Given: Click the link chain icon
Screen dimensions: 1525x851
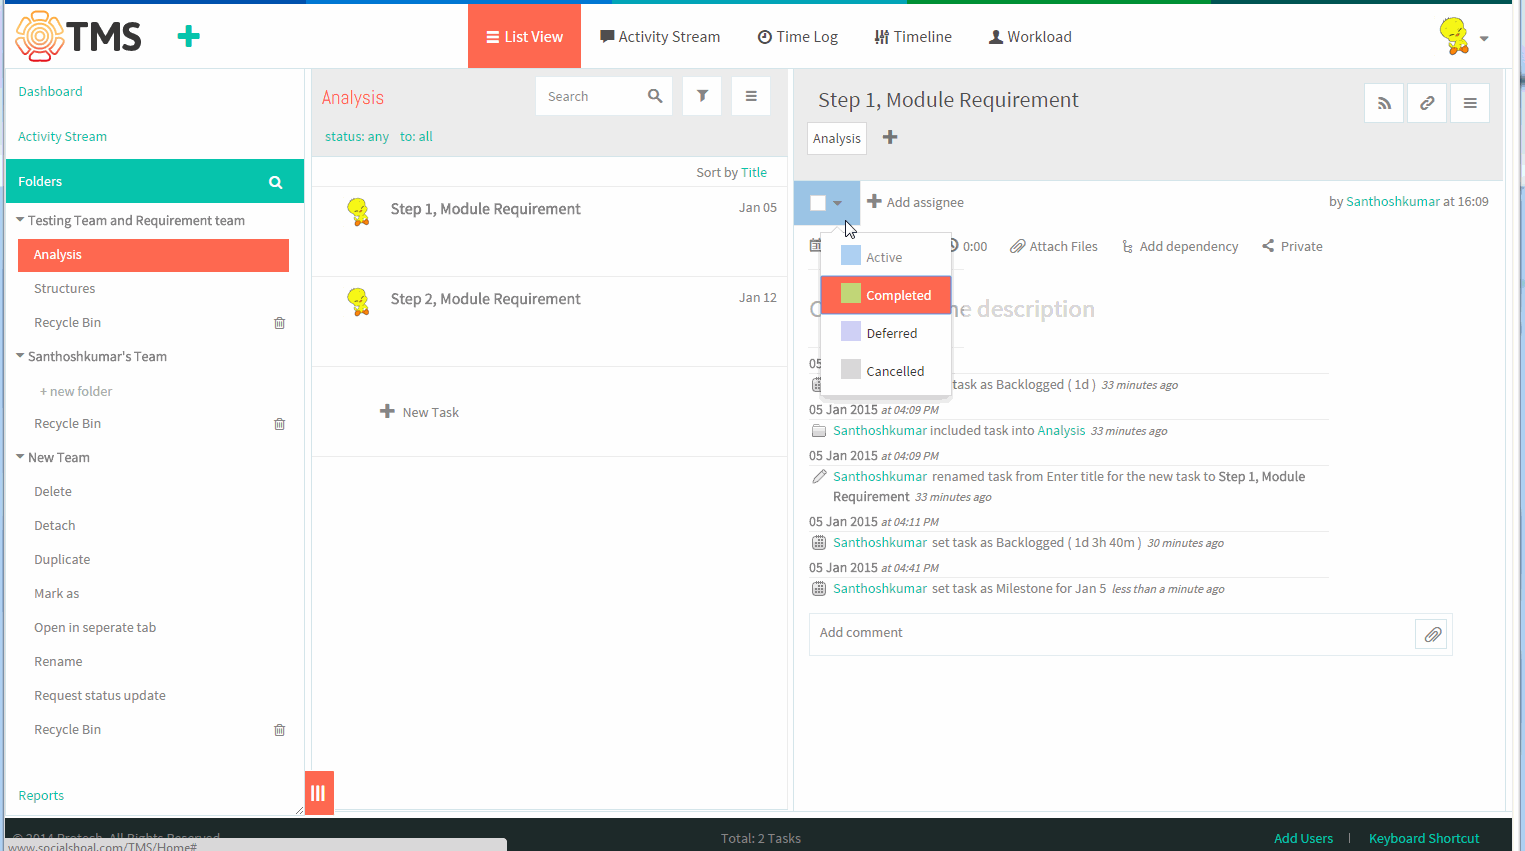Looking at the screenshot, I should pos(1427,103).
